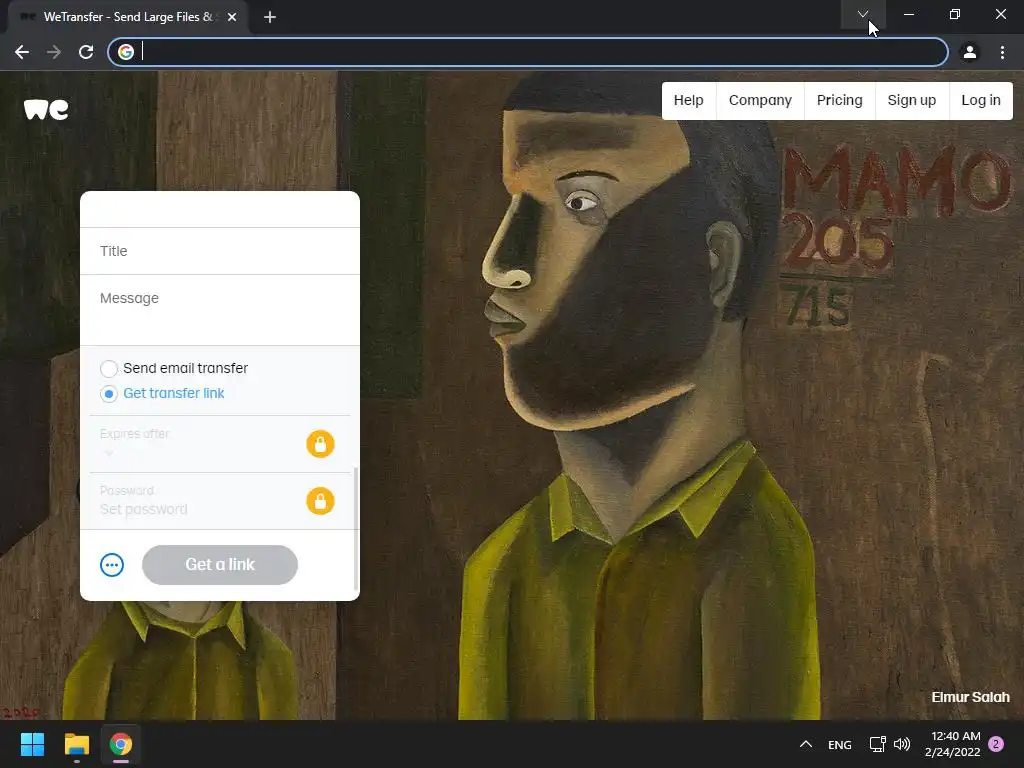
Task: Click the network icon in tray
Action: tap(877, 744)
